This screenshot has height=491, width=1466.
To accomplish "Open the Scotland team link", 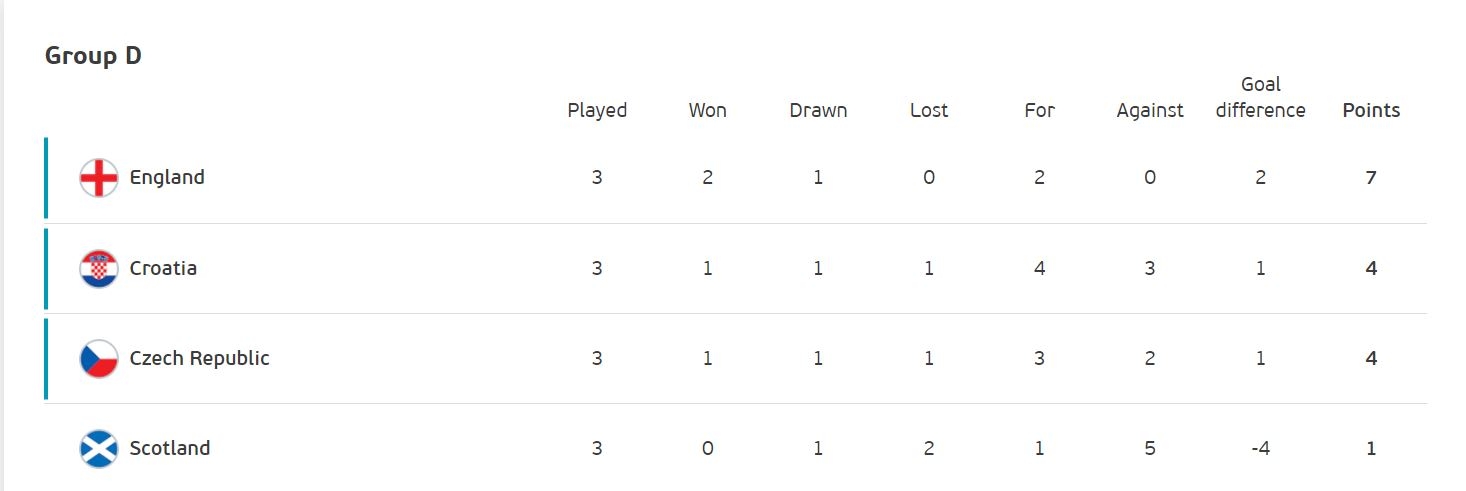I will tap(170, 448).
